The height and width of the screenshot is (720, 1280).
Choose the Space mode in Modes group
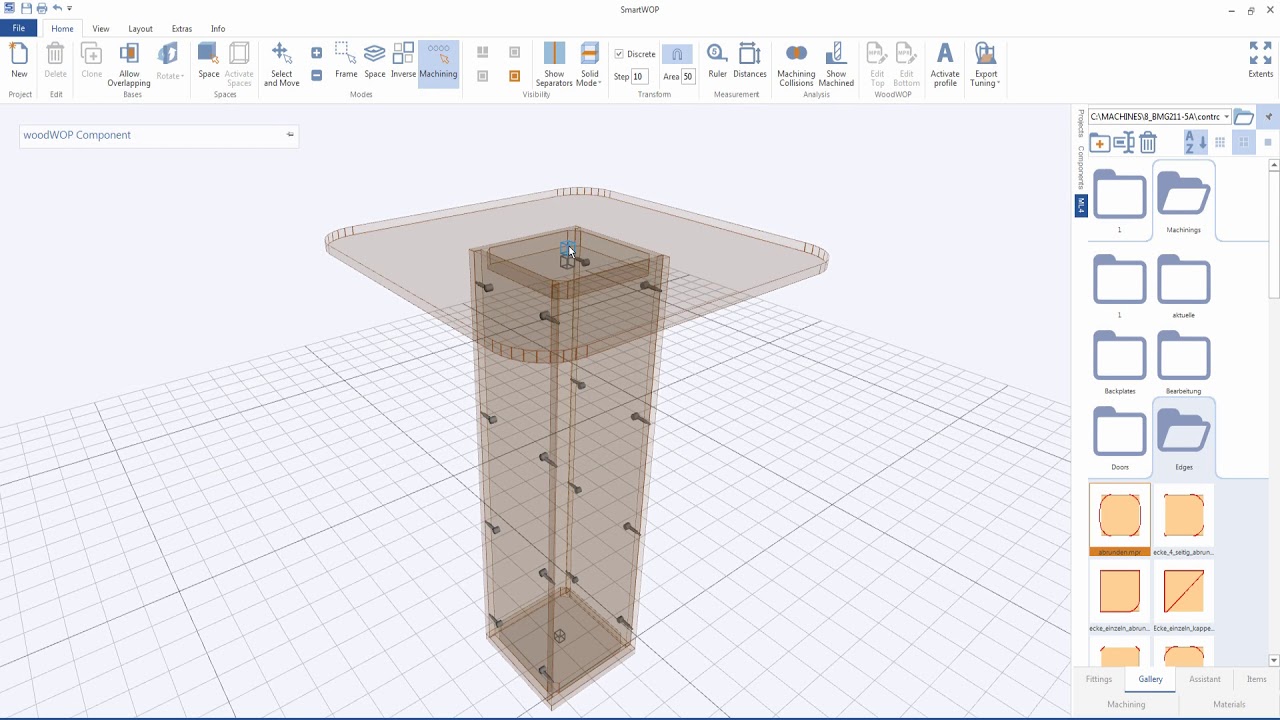pyautogui.click(x=375, y=60)
